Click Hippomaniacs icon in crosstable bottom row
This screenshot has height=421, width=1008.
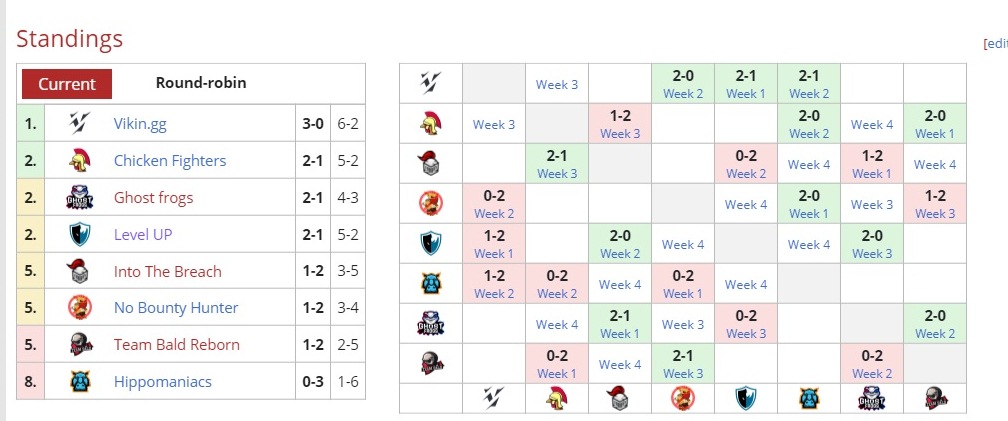pyautogui.click(x=808, y=398)
